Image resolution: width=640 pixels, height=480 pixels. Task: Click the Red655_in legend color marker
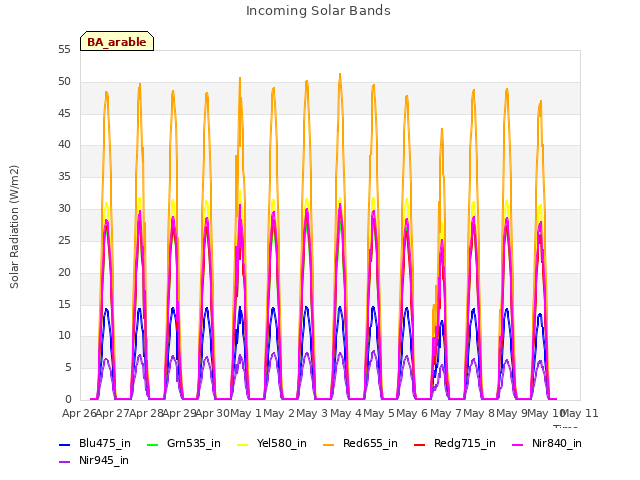329,445
